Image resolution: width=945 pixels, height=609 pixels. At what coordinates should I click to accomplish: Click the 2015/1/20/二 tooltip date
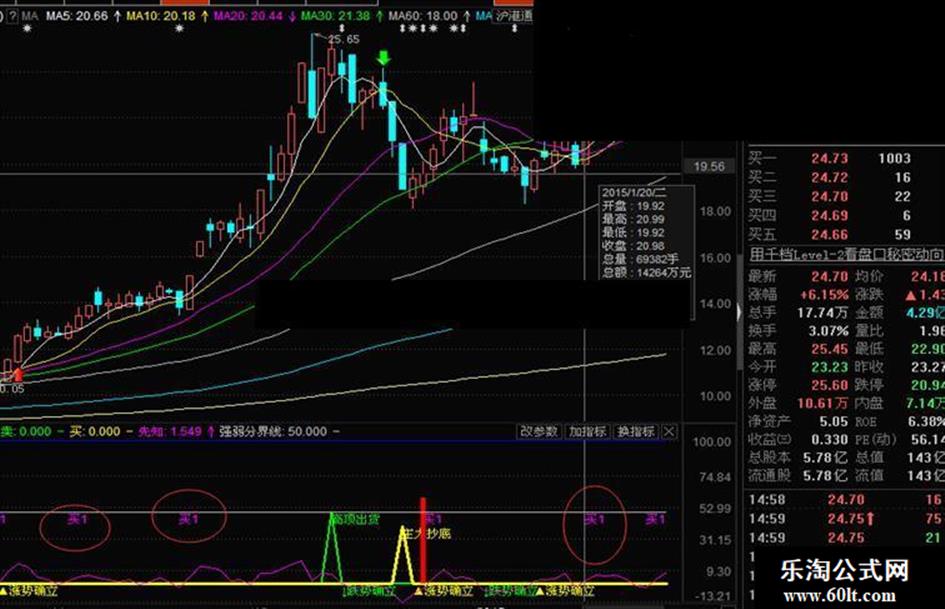click(634, 193)
